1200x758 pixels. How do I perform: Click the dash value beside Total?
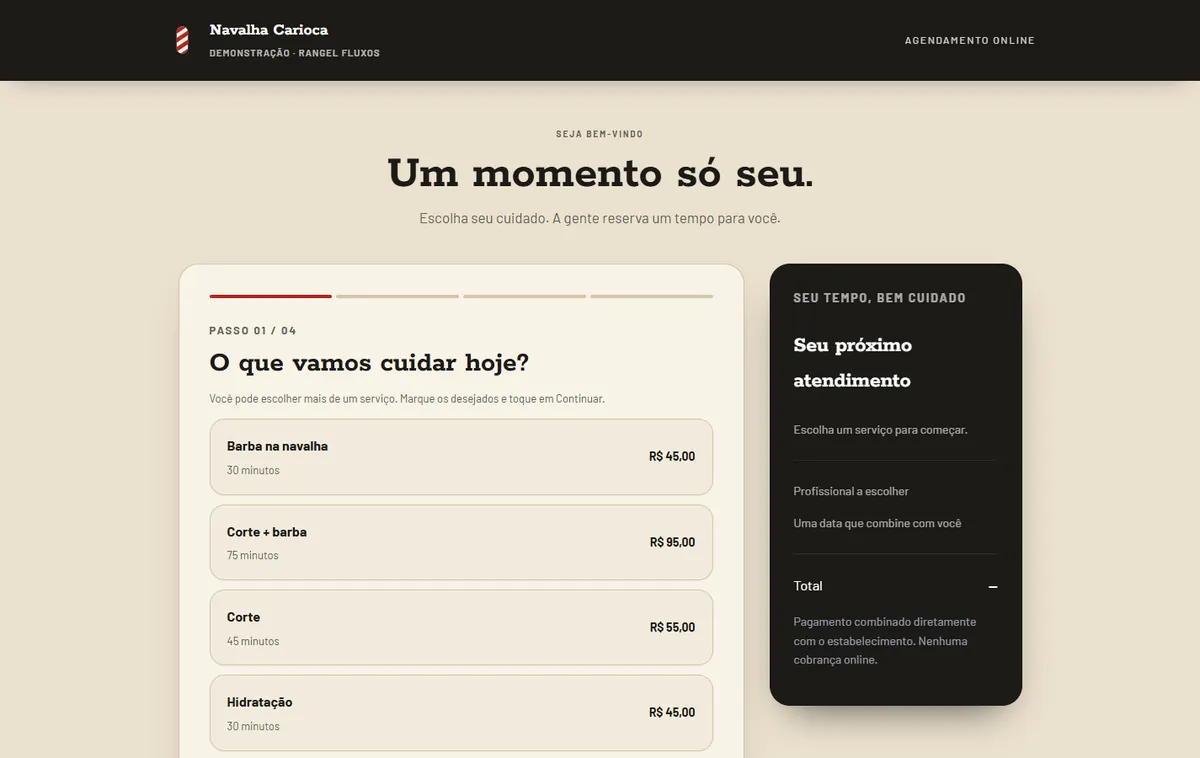click(x=992, y=587)
